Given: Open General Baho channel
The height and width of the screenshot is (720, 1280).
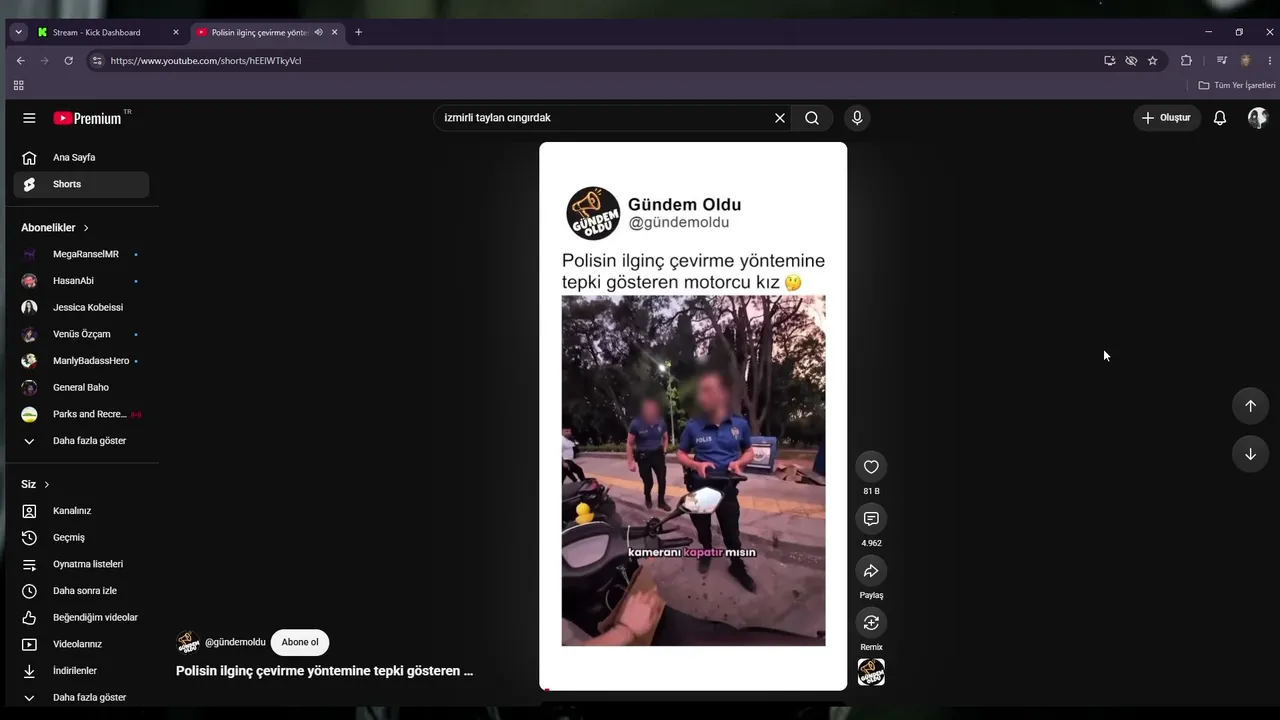Looking at the screenshot, I should (81, 387).
